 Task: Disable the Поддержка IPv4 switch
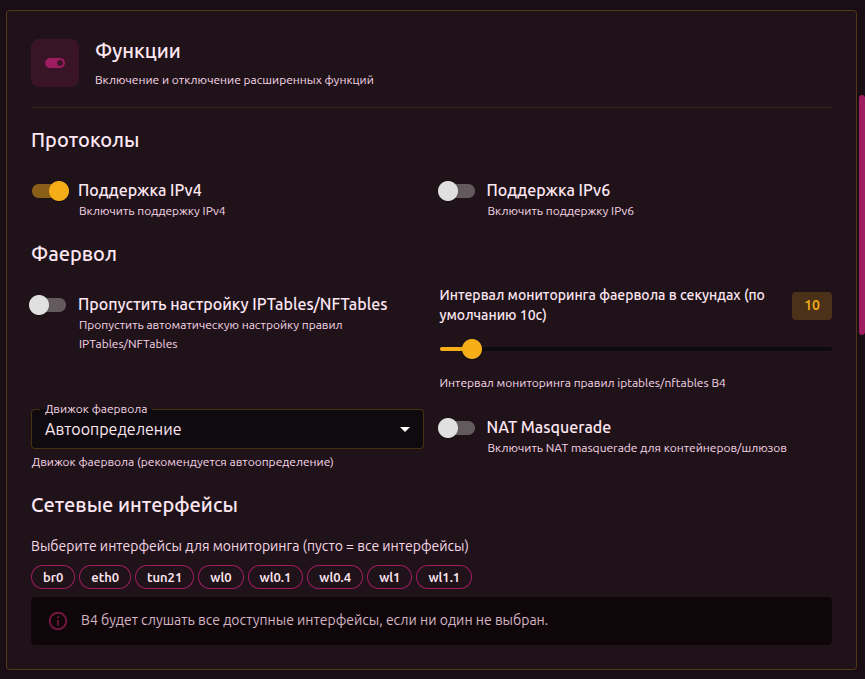[49, 191]
